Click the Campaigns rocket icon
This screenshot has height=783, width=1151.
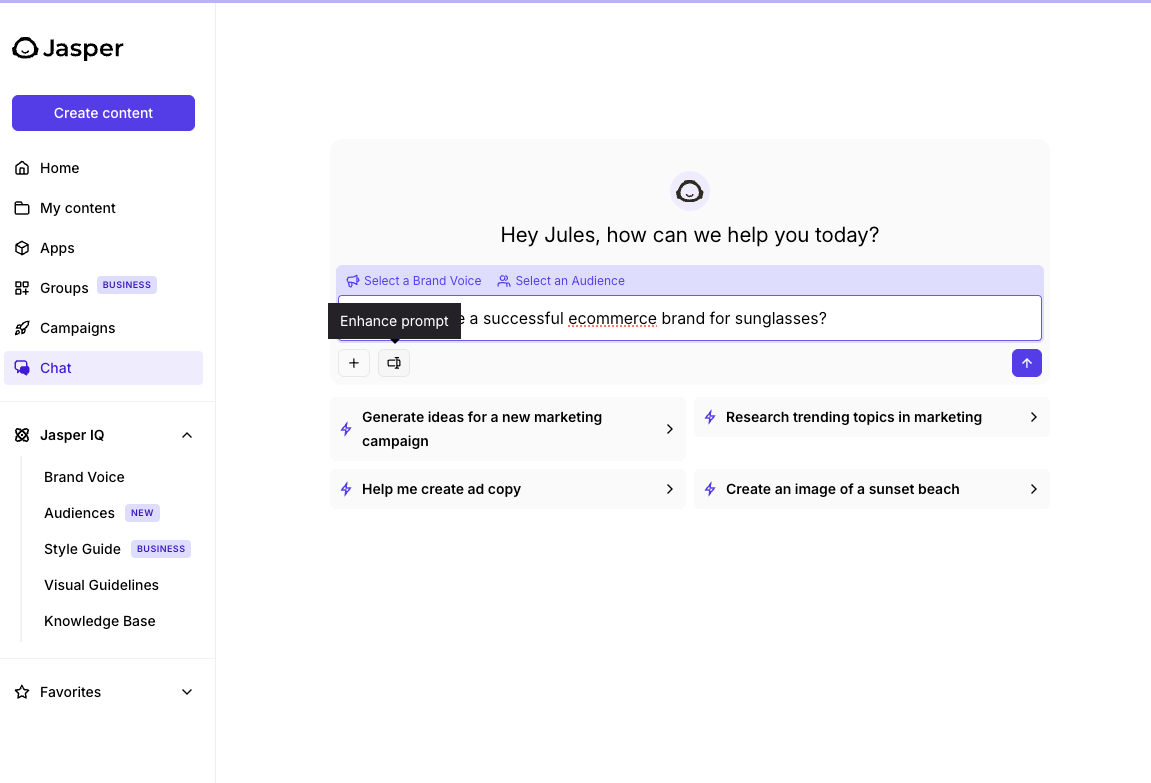point(22,328)
